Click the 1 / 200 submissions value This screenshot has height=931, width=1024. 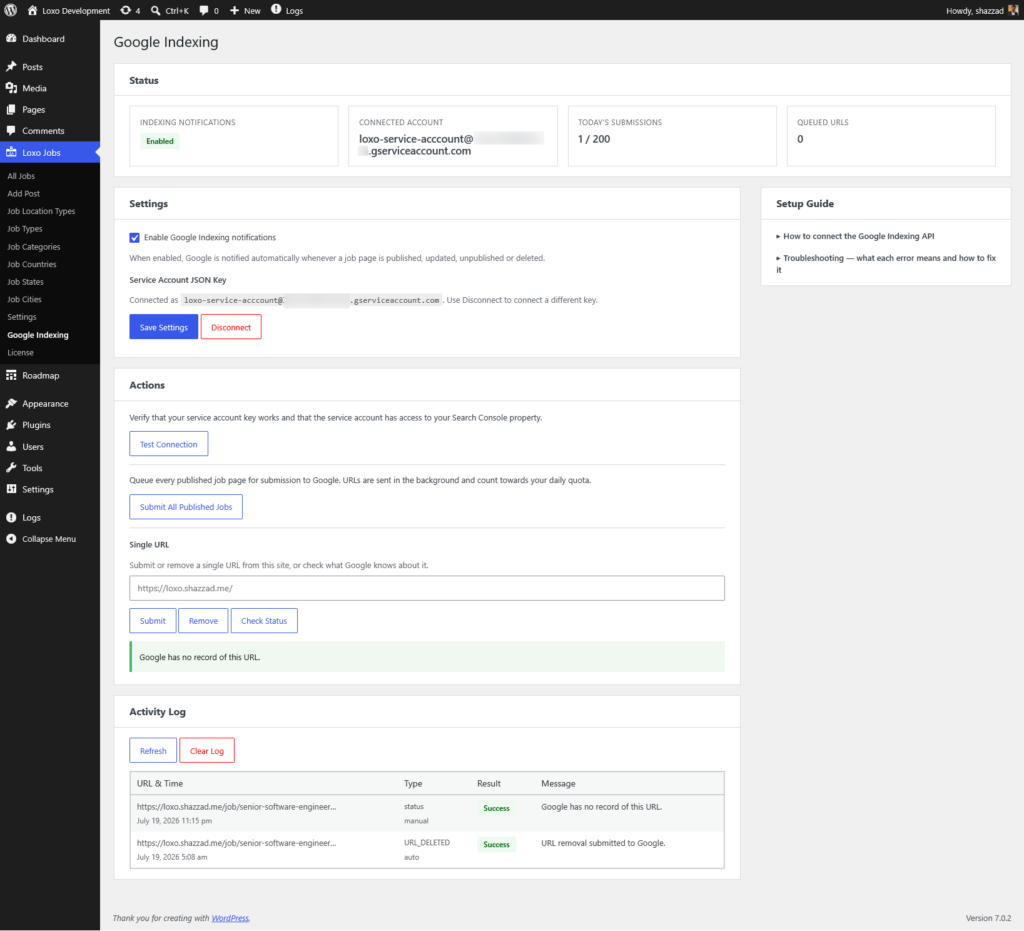pyautogui.click(x=594, y=139)
